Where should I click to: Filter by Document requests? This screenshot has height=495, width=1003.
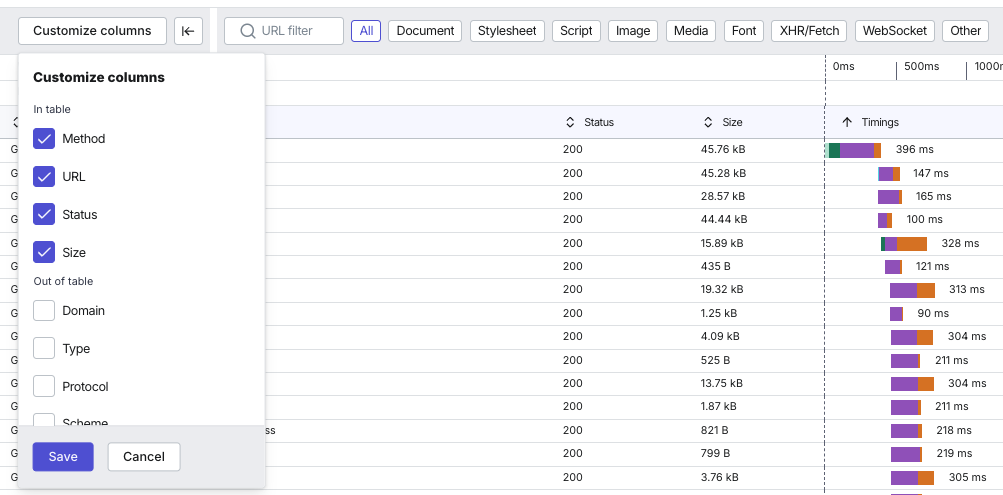pos(425,31)
